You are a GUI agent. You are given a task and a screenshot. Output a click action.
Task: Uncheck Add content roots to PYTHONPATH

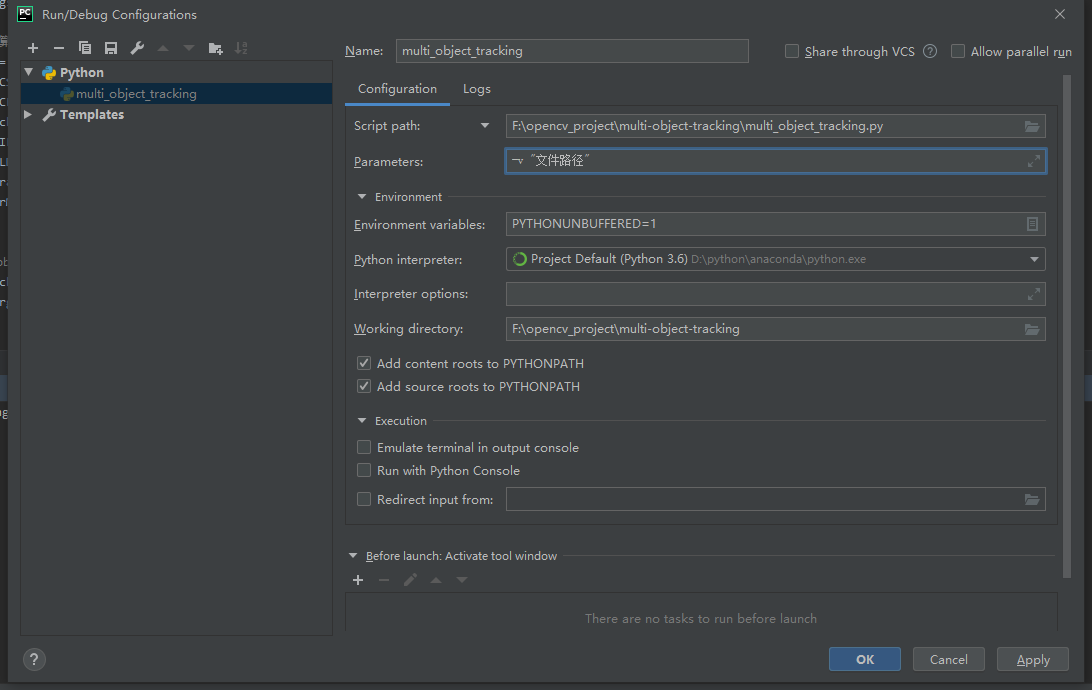364,364
